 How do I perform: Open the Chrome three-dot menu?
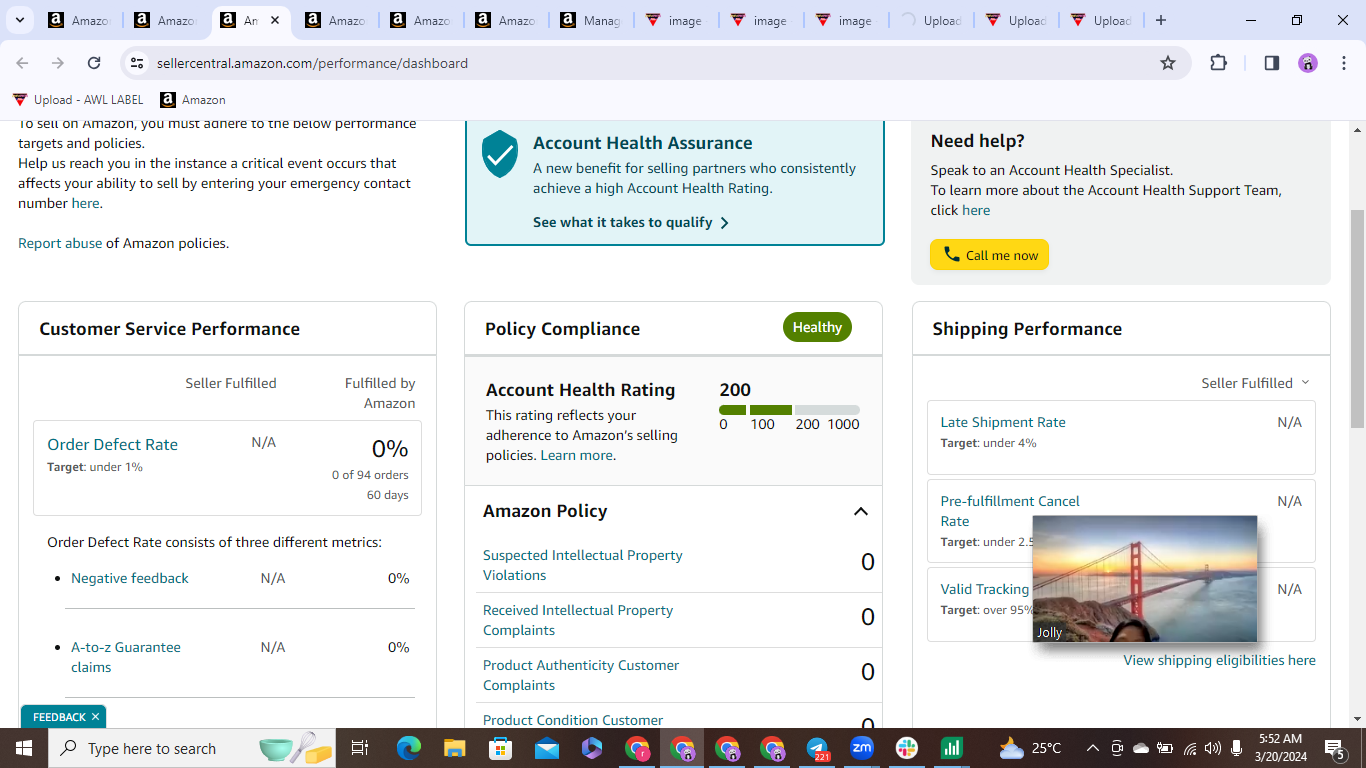point(1344,63)
